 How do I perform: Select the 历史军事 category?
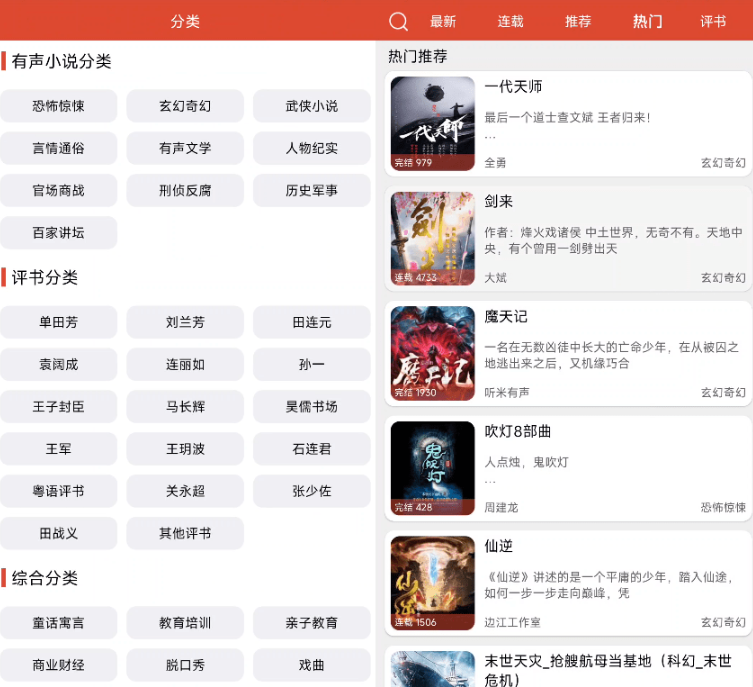click(312, 190)
